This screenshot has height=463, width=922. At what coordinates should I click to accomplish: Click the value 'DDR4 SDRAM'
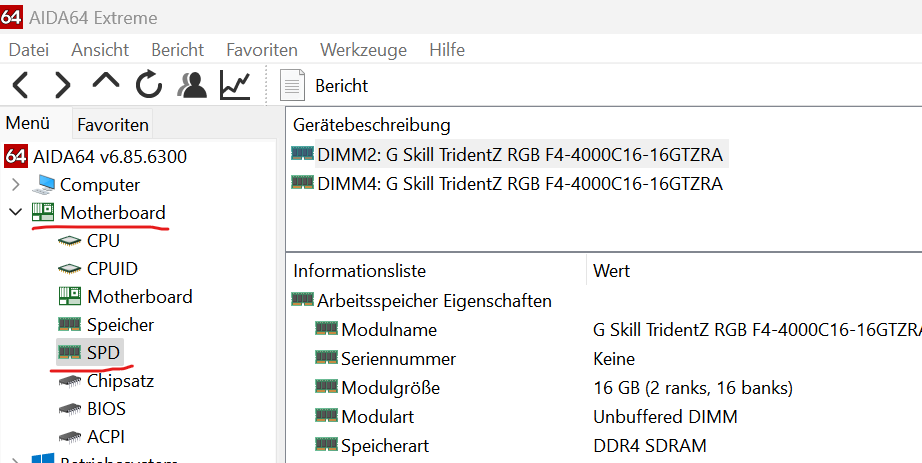(650, 446)
